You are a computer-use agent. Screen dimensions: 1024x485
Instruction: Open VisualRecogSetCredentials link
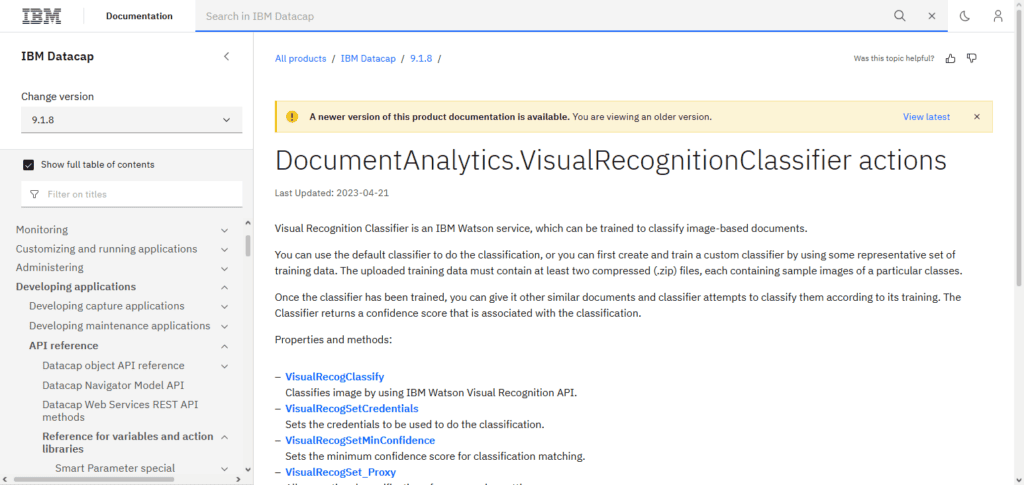[352, 409]
